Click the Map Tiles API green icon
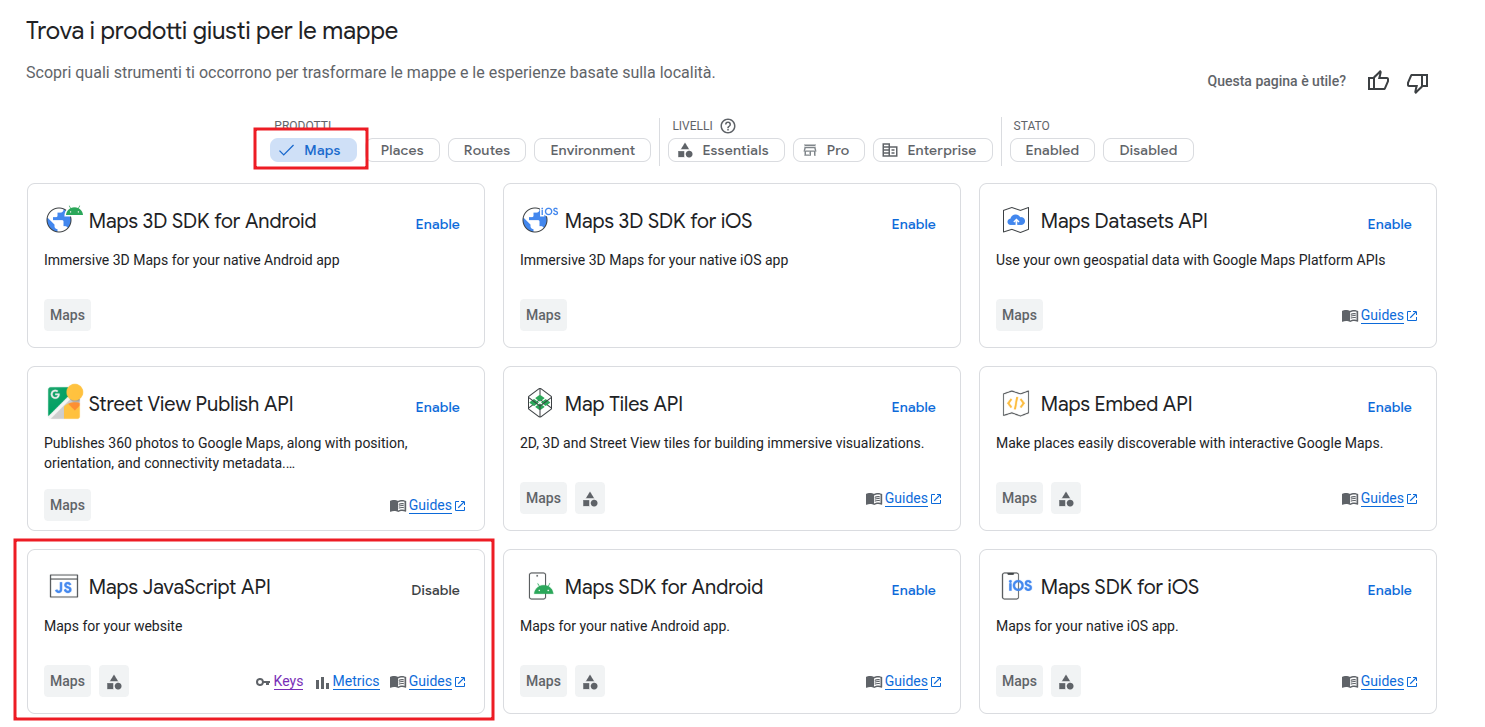This screenshot has width=1485, height=727. pyautogui.click(x=540, y=403)
